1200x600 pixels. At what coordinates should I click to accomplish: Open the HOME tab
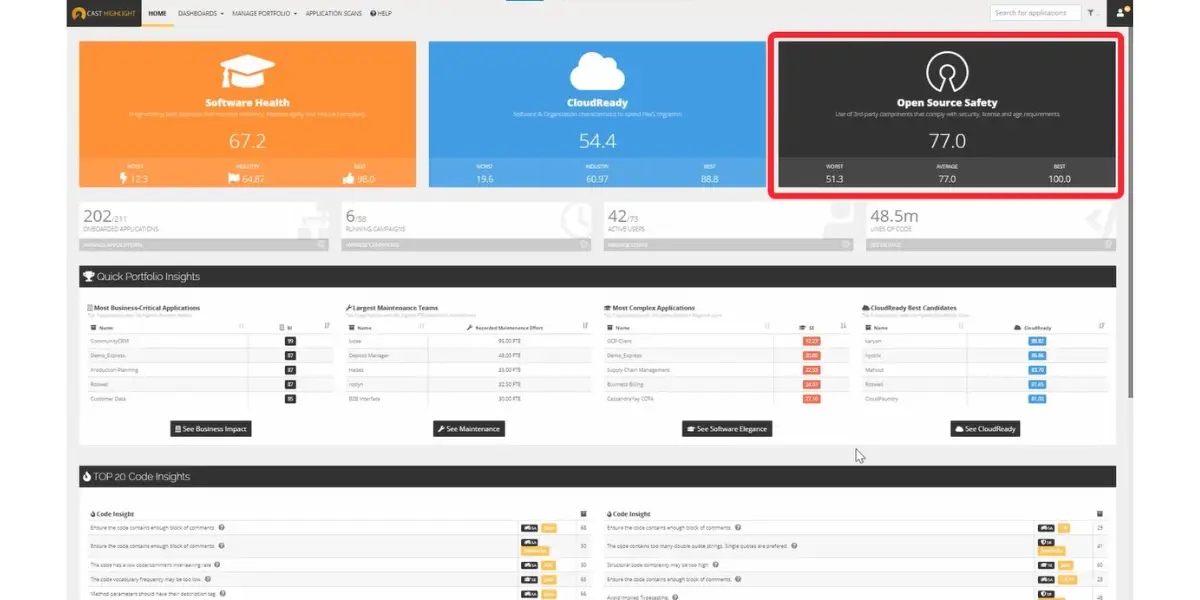tap(157, 14)
